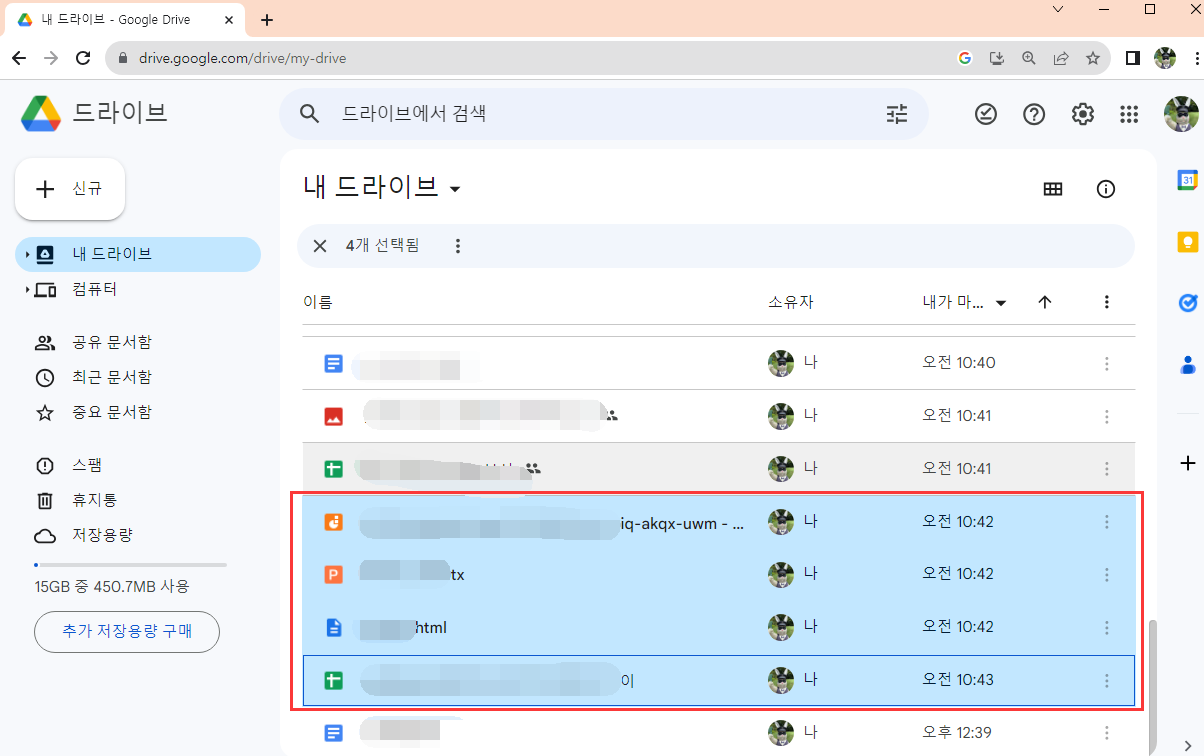Deselect the 4 selected files

[x=319, y=245]
